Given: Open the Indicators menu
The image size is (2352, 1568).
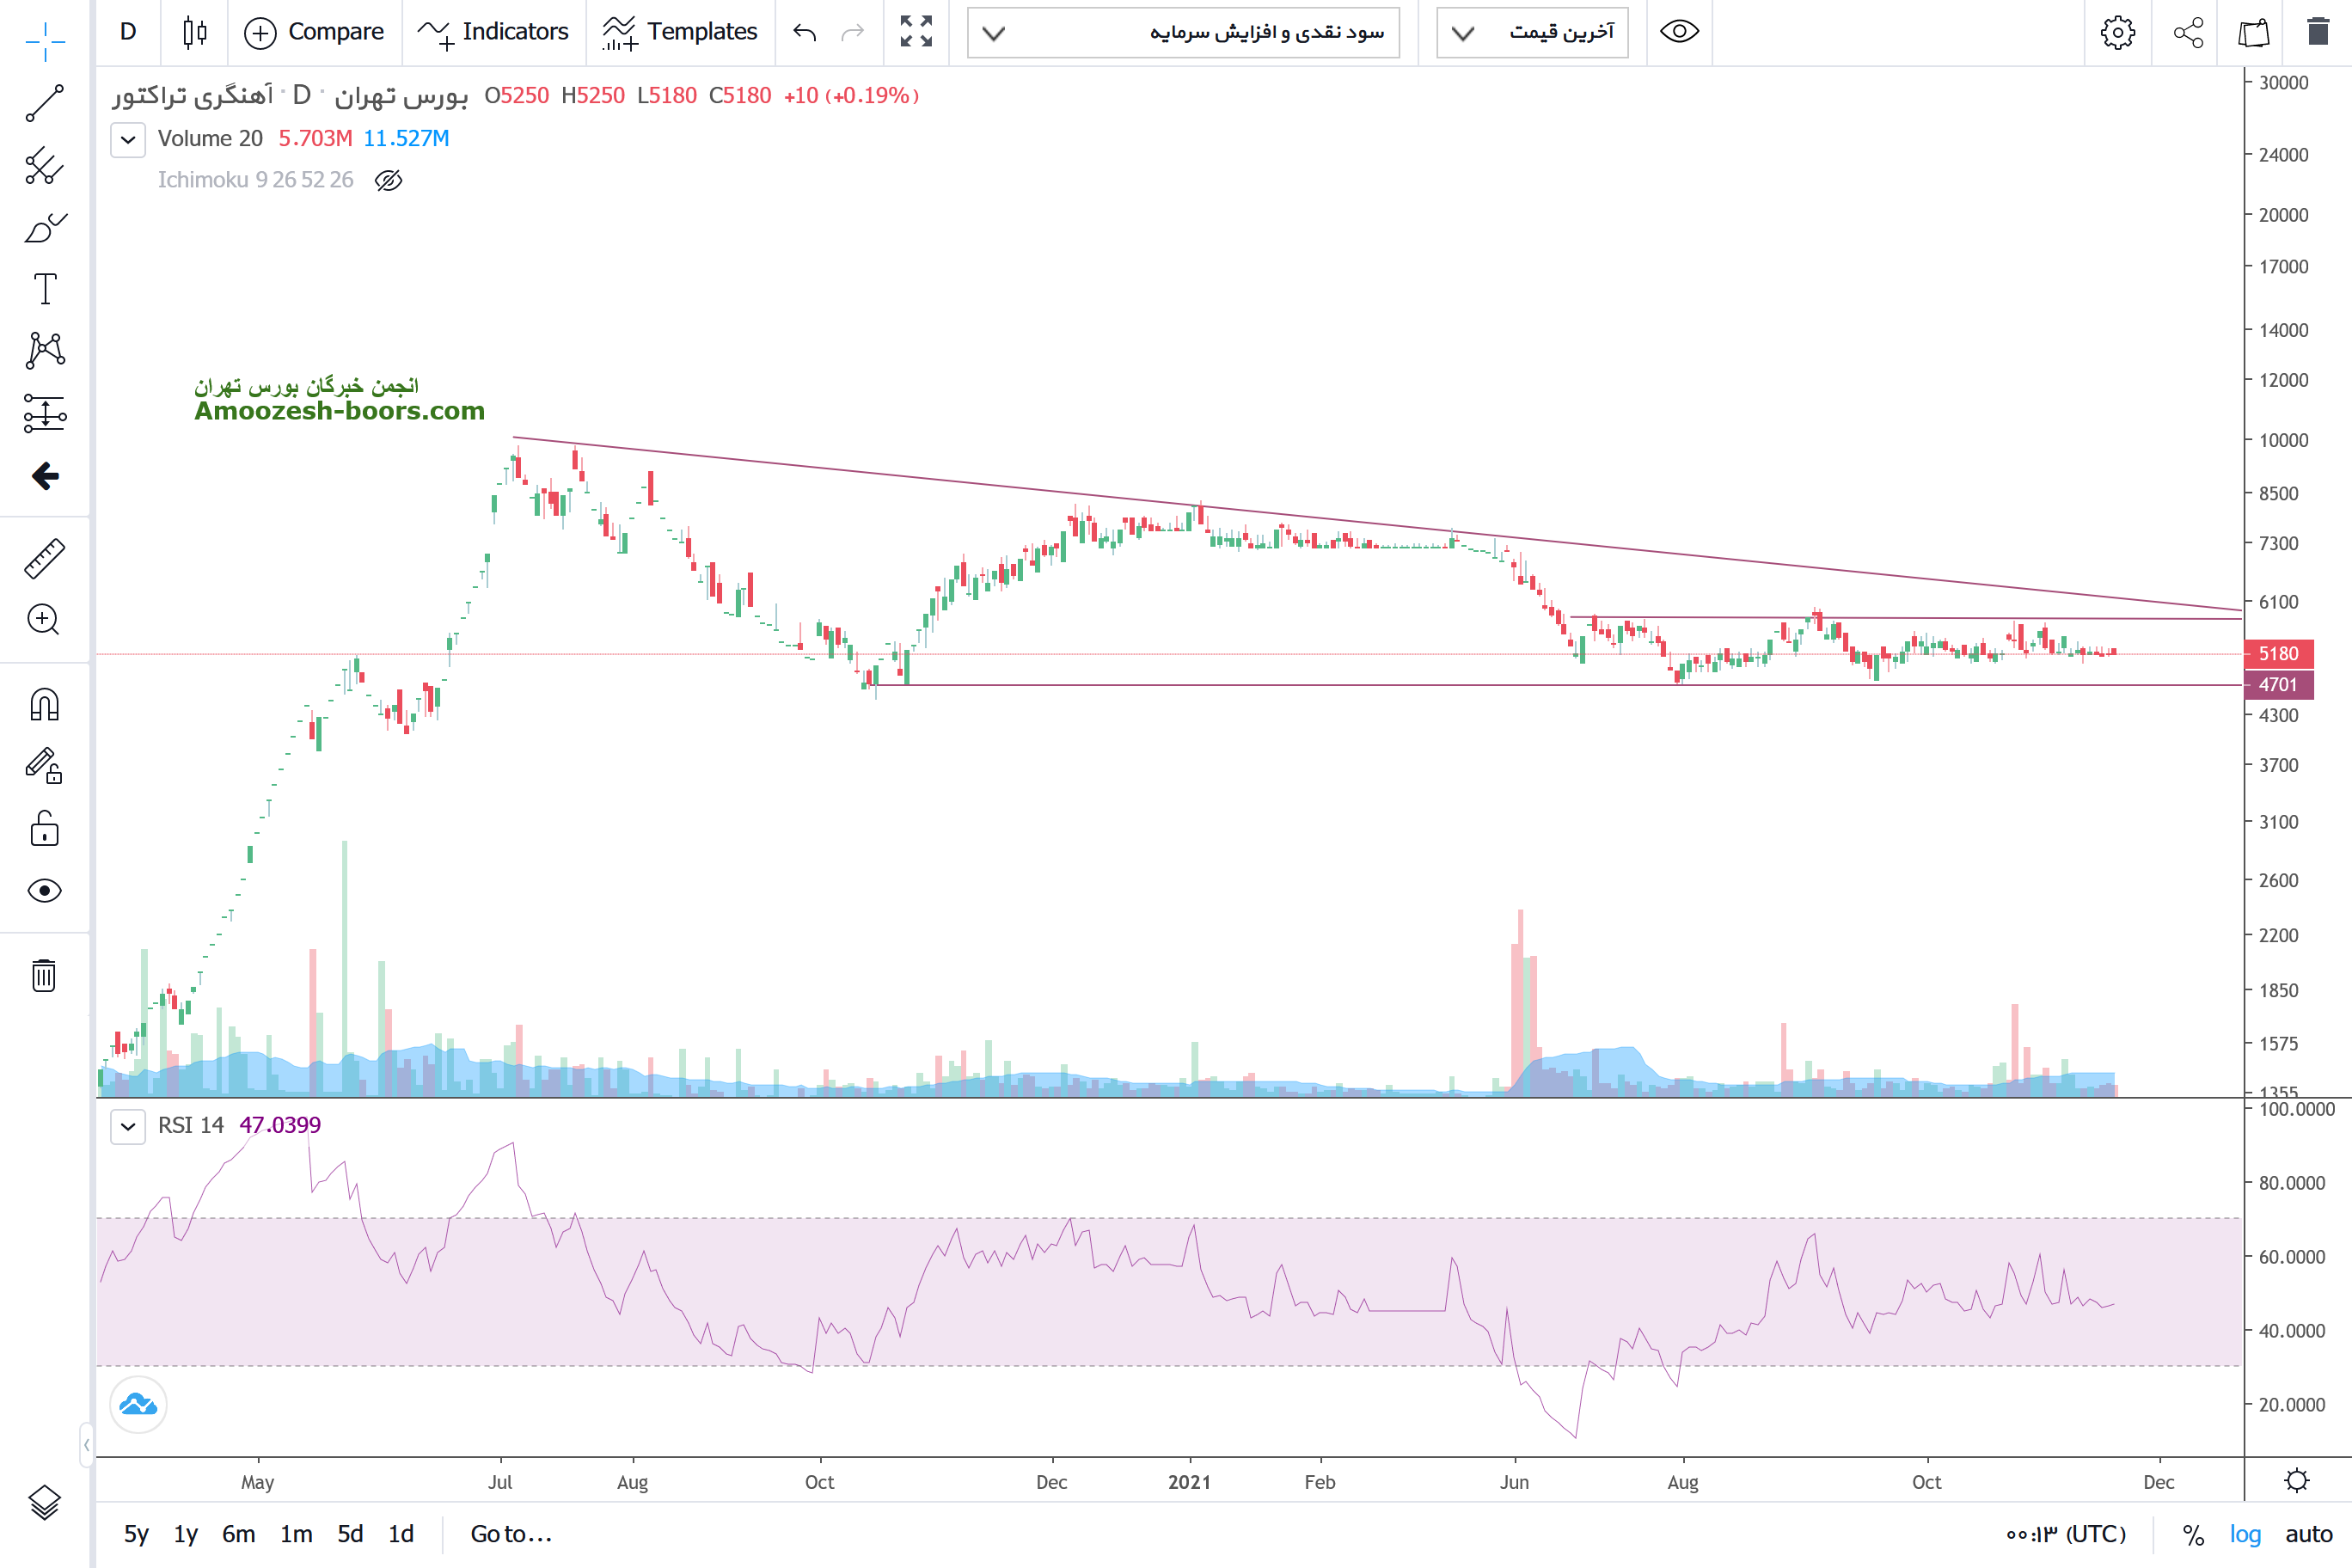Looking at the screenshot, I should [x=494, y=32].
